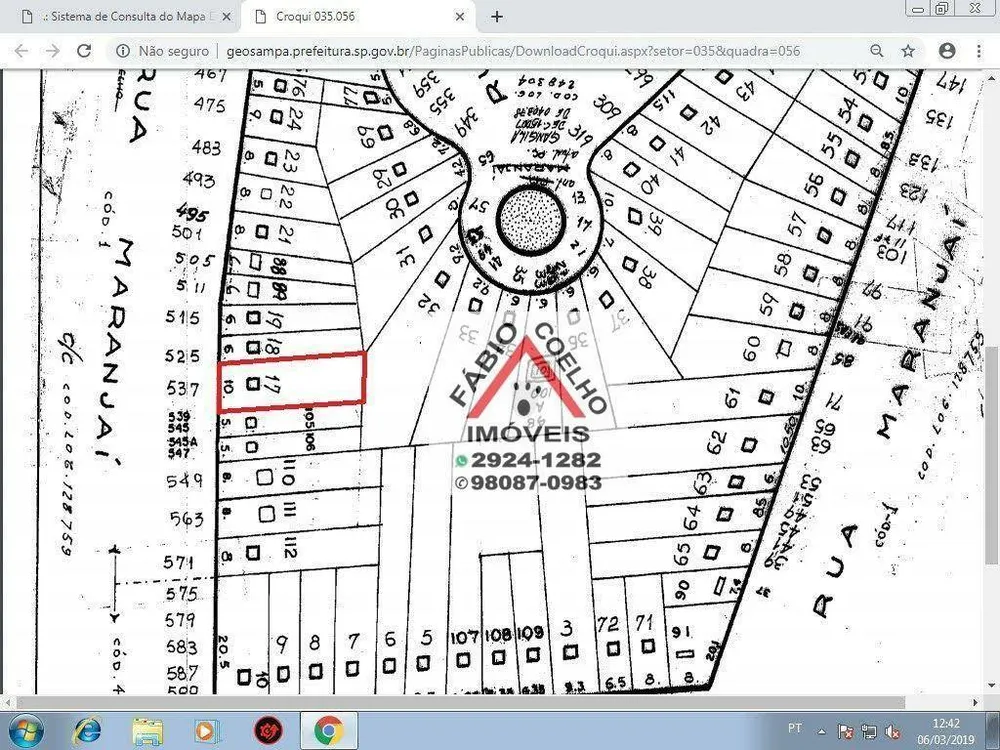
Task: Open a new tab with plus button
Action: 497,17
